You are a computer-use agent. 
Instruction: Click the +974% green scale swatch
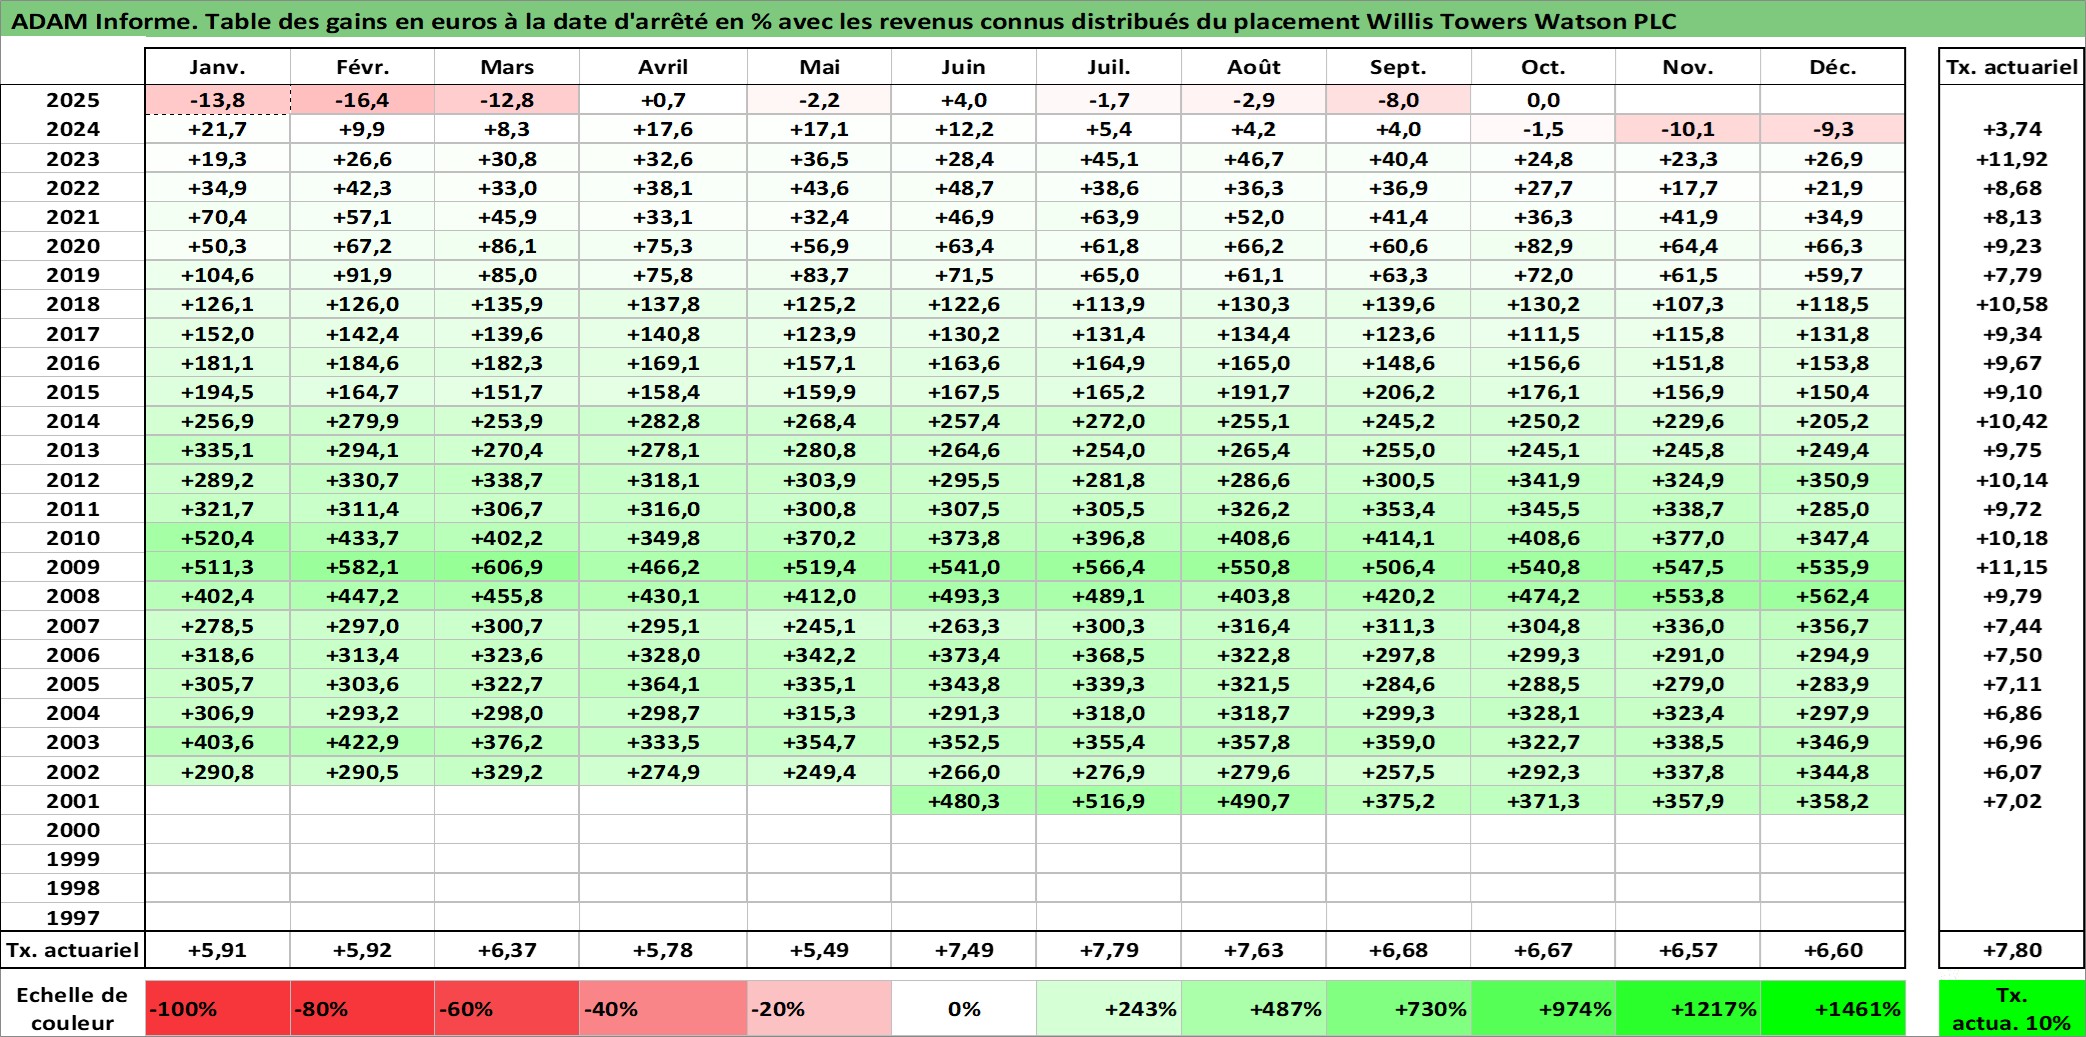coord(1543,1008)
